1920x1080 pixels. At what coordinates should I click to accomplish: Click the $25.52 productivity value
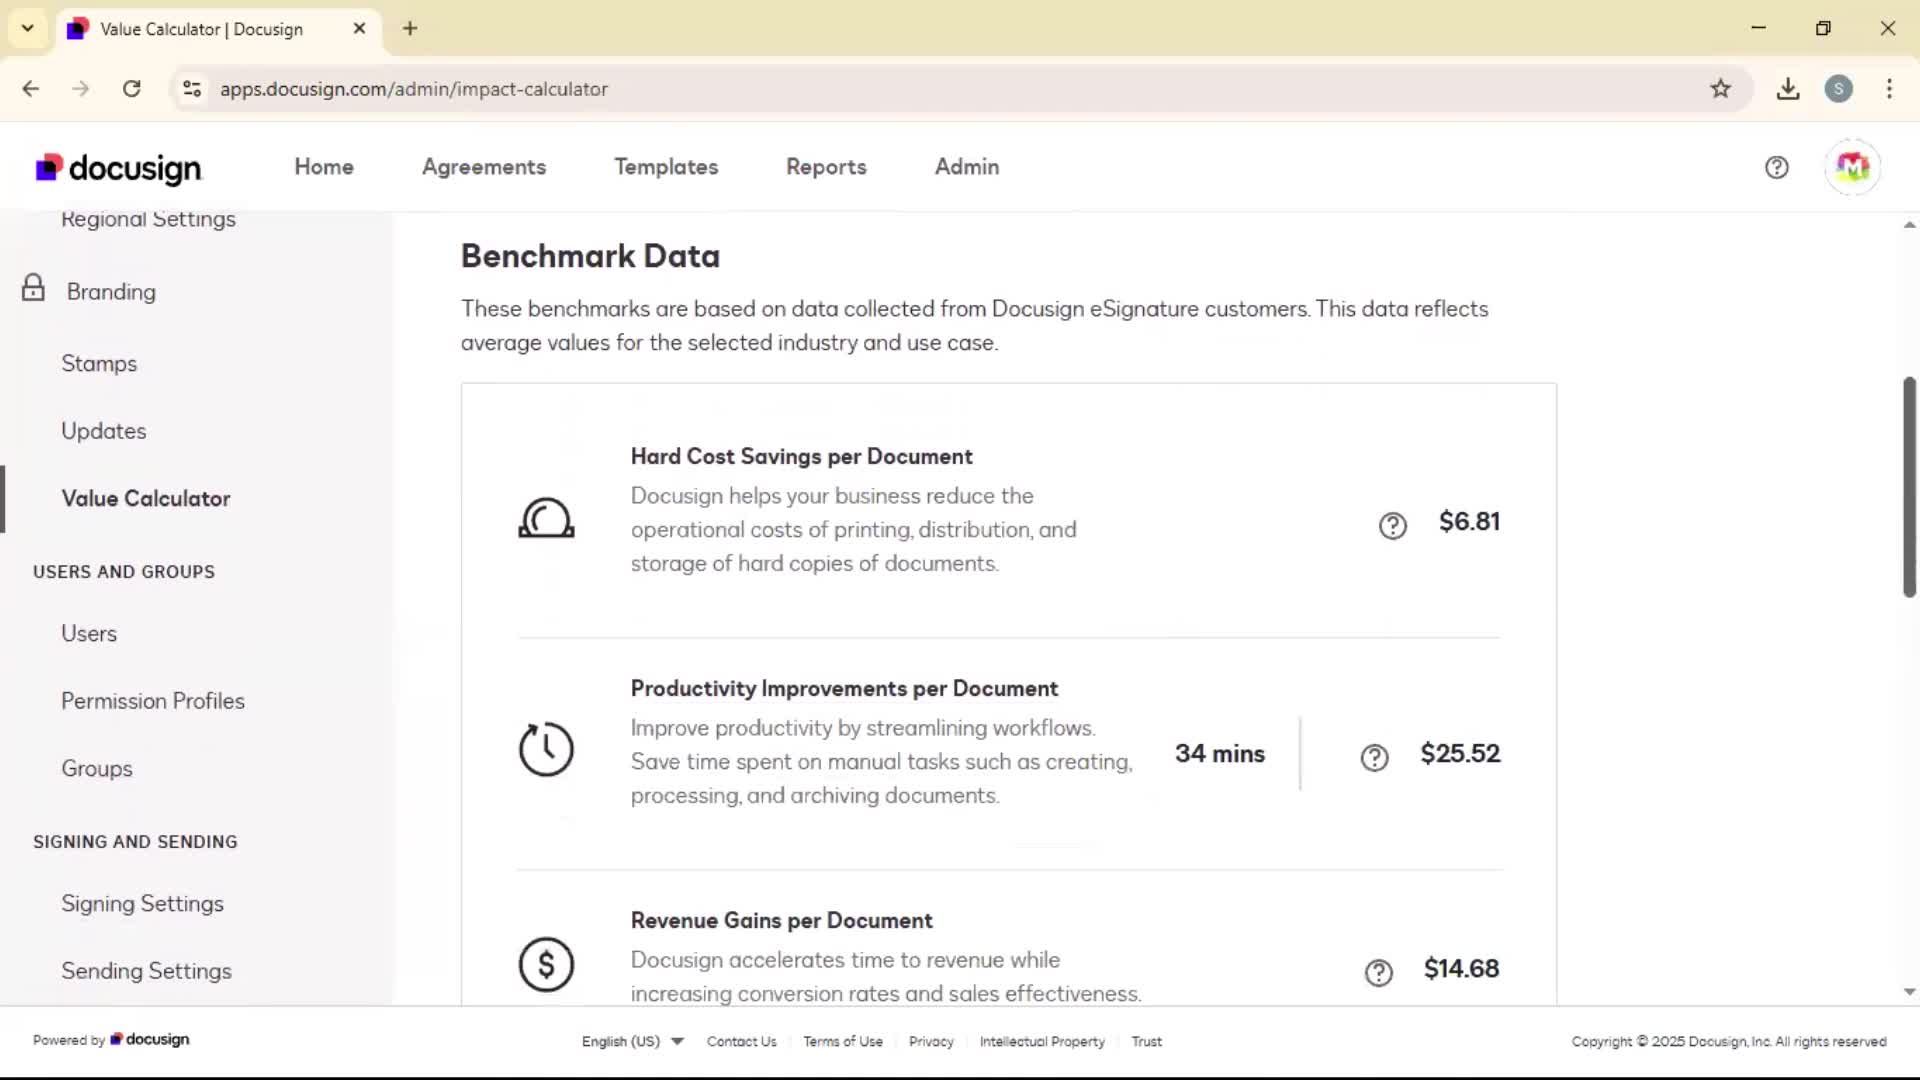coord(1460,754)
